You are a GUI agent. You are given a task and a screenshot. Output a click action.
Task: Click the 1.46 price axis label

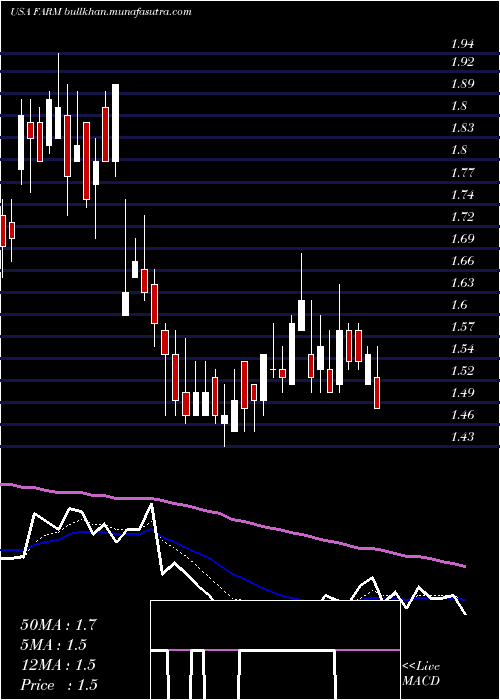click(462, 415)
